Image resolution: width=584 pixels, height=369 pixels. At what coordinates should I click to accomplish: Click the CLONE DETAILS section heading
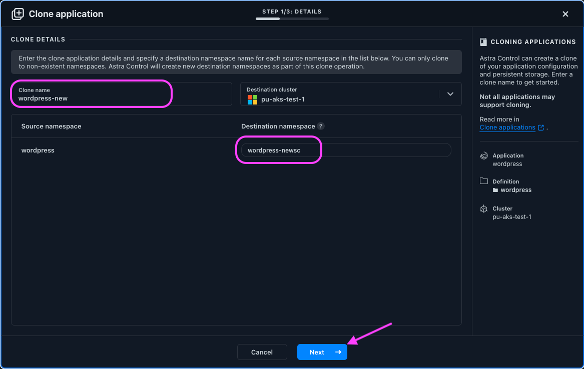coord(38,39)
